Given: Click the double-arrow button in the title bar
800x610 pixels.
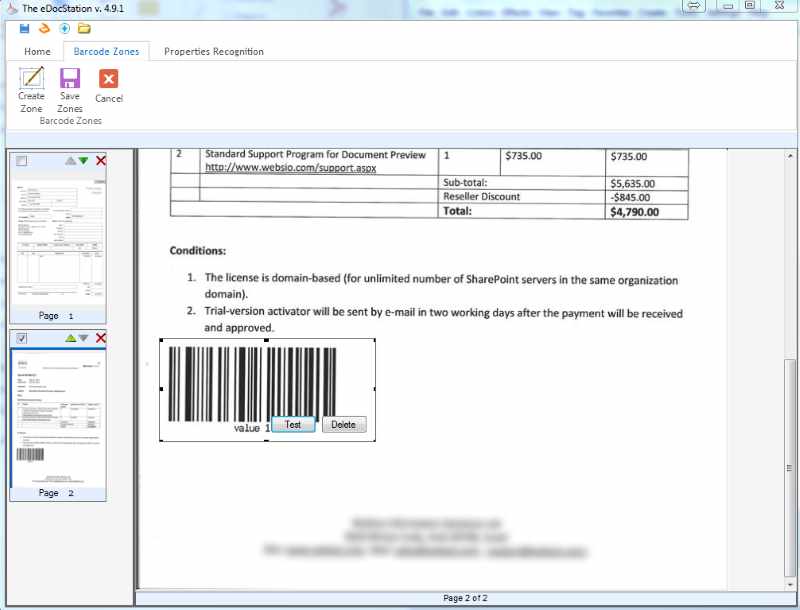Looking at the screenshot, I should pos(694,6).
